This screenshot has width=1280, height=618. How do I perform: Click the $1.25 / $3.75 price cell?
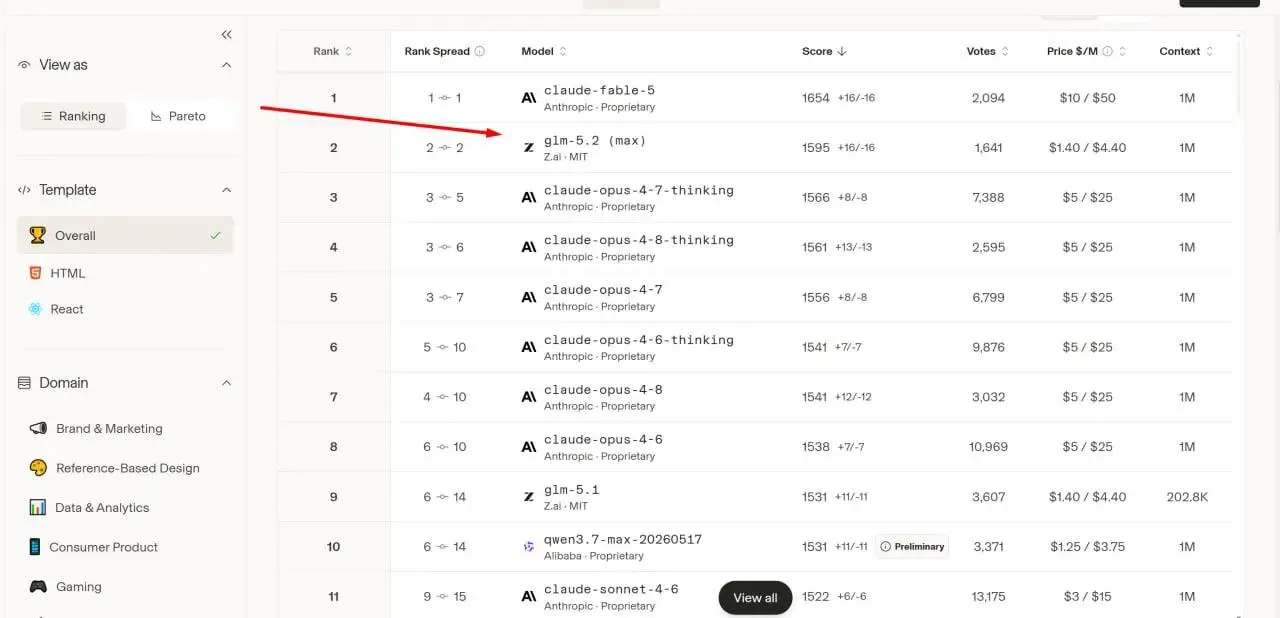point(1087,547)
